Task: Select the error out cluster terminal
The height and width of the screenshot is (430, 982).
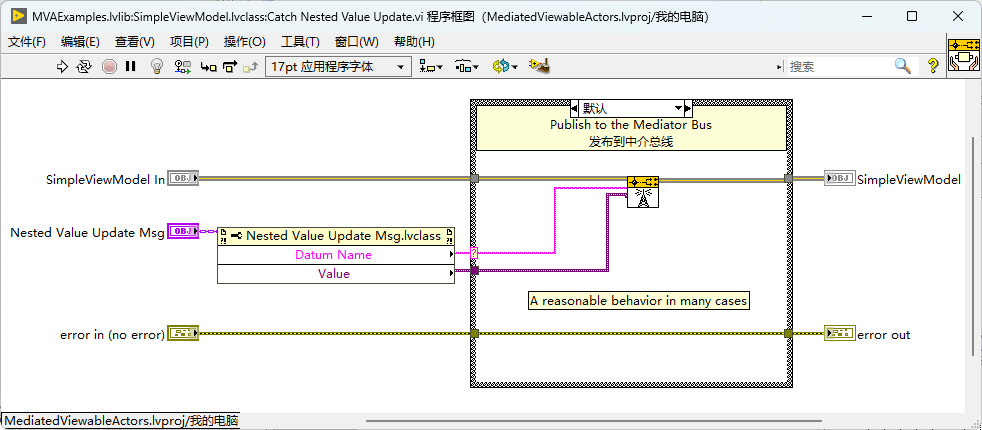Action: [839, 334]
